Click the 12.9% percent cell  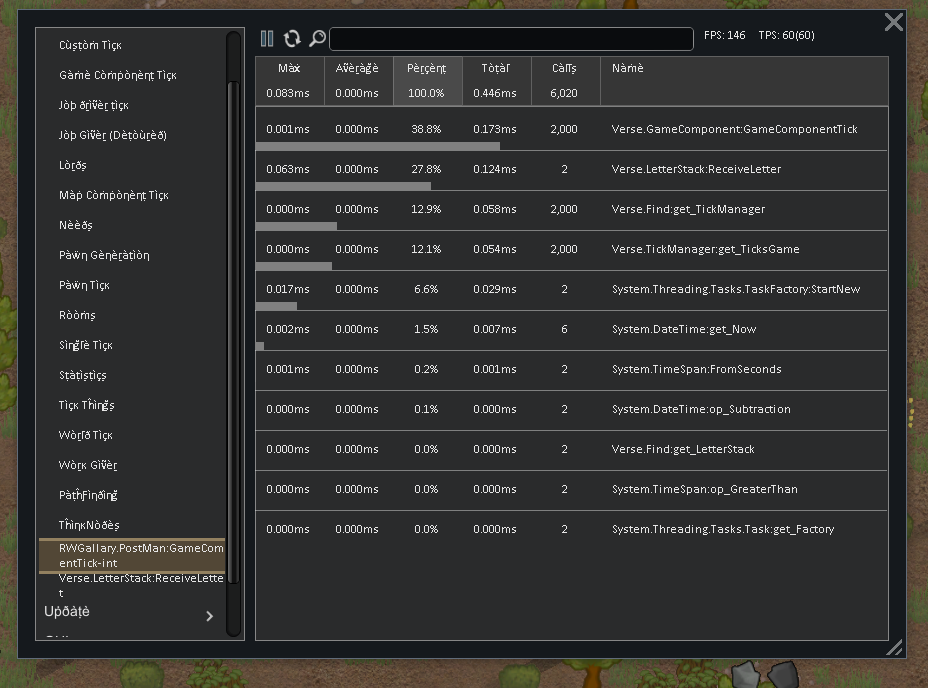click(426, 209)
